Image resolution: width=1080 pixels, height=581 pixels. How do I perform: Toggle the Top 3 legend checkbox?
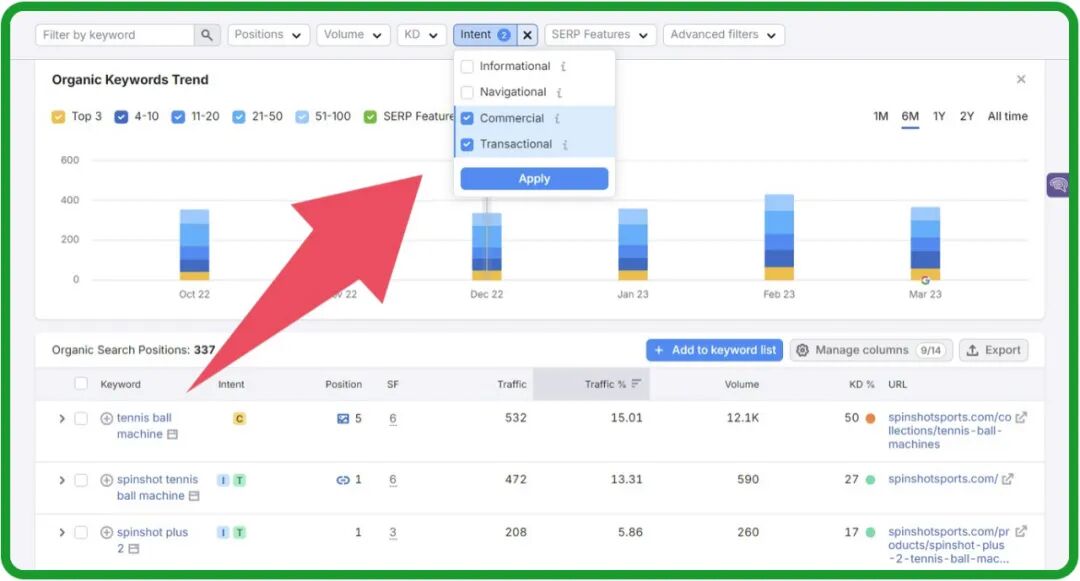[x=59, y=117]
